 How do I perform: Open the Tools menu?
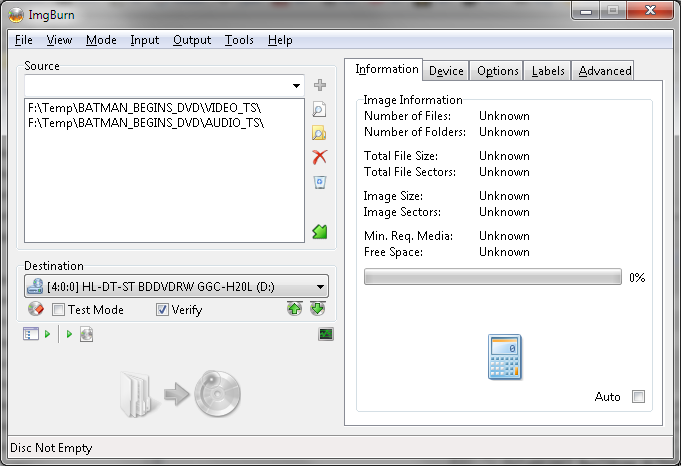tap(239, 40)
